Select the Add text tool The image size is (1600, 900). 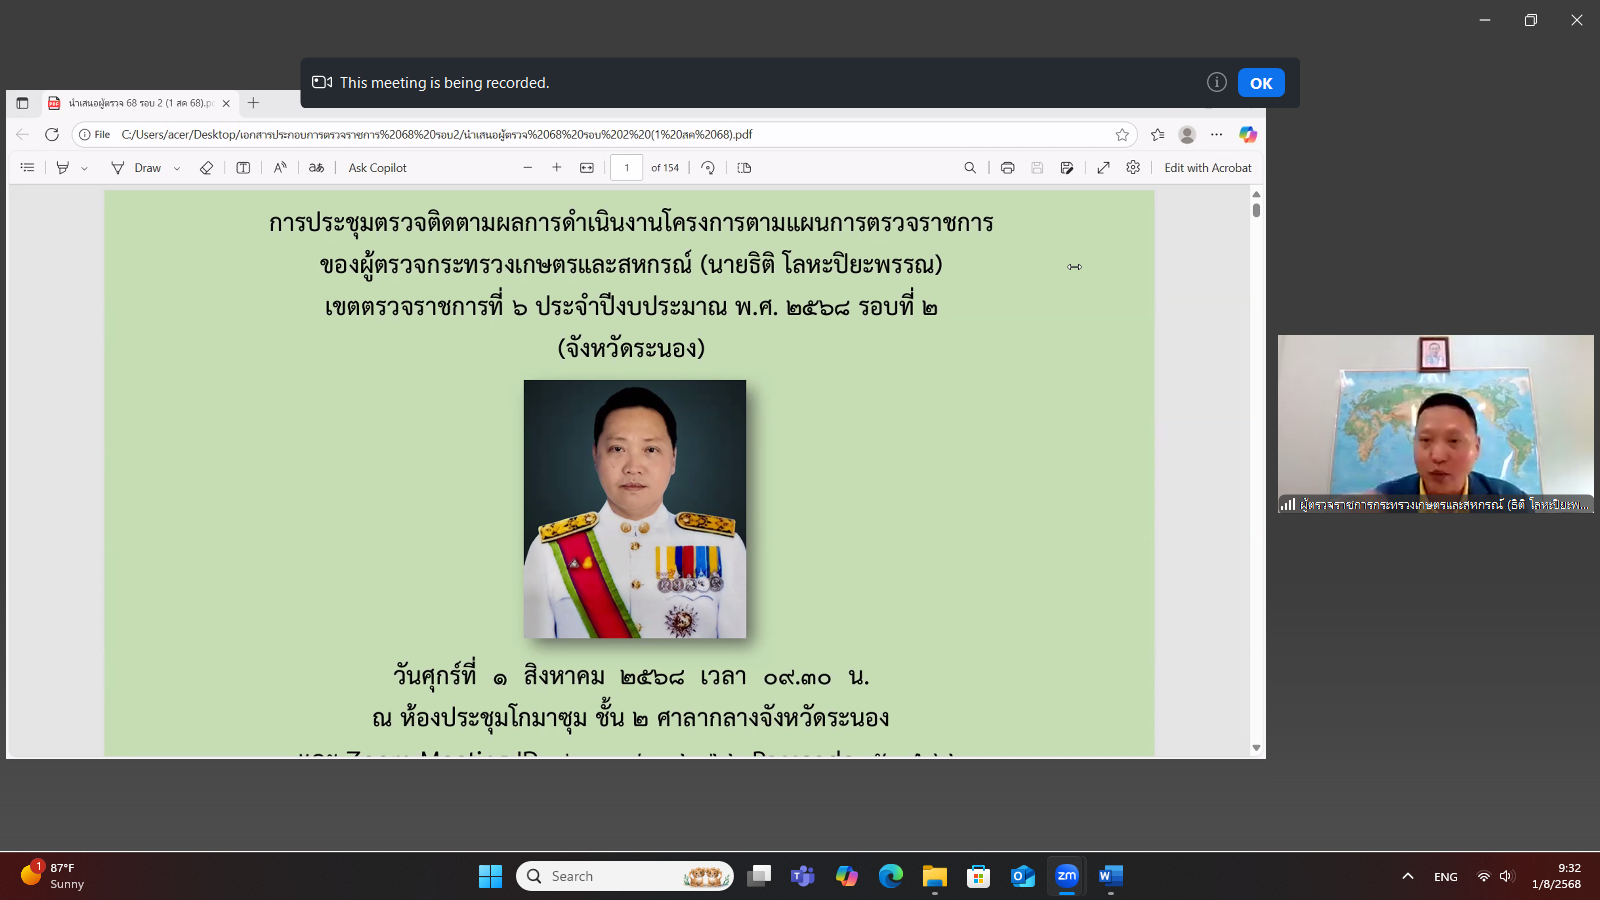pyautogui.click(x=243, y=168)
